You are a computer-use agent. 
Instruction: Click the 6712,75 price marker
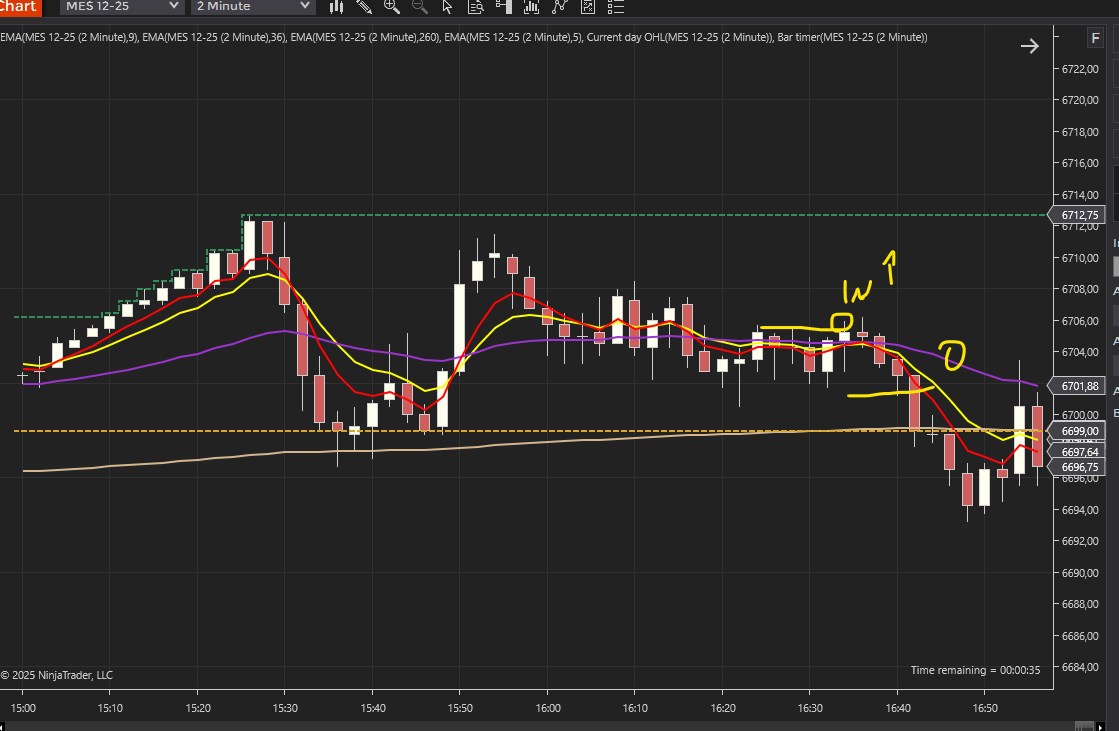[1078, 215]
